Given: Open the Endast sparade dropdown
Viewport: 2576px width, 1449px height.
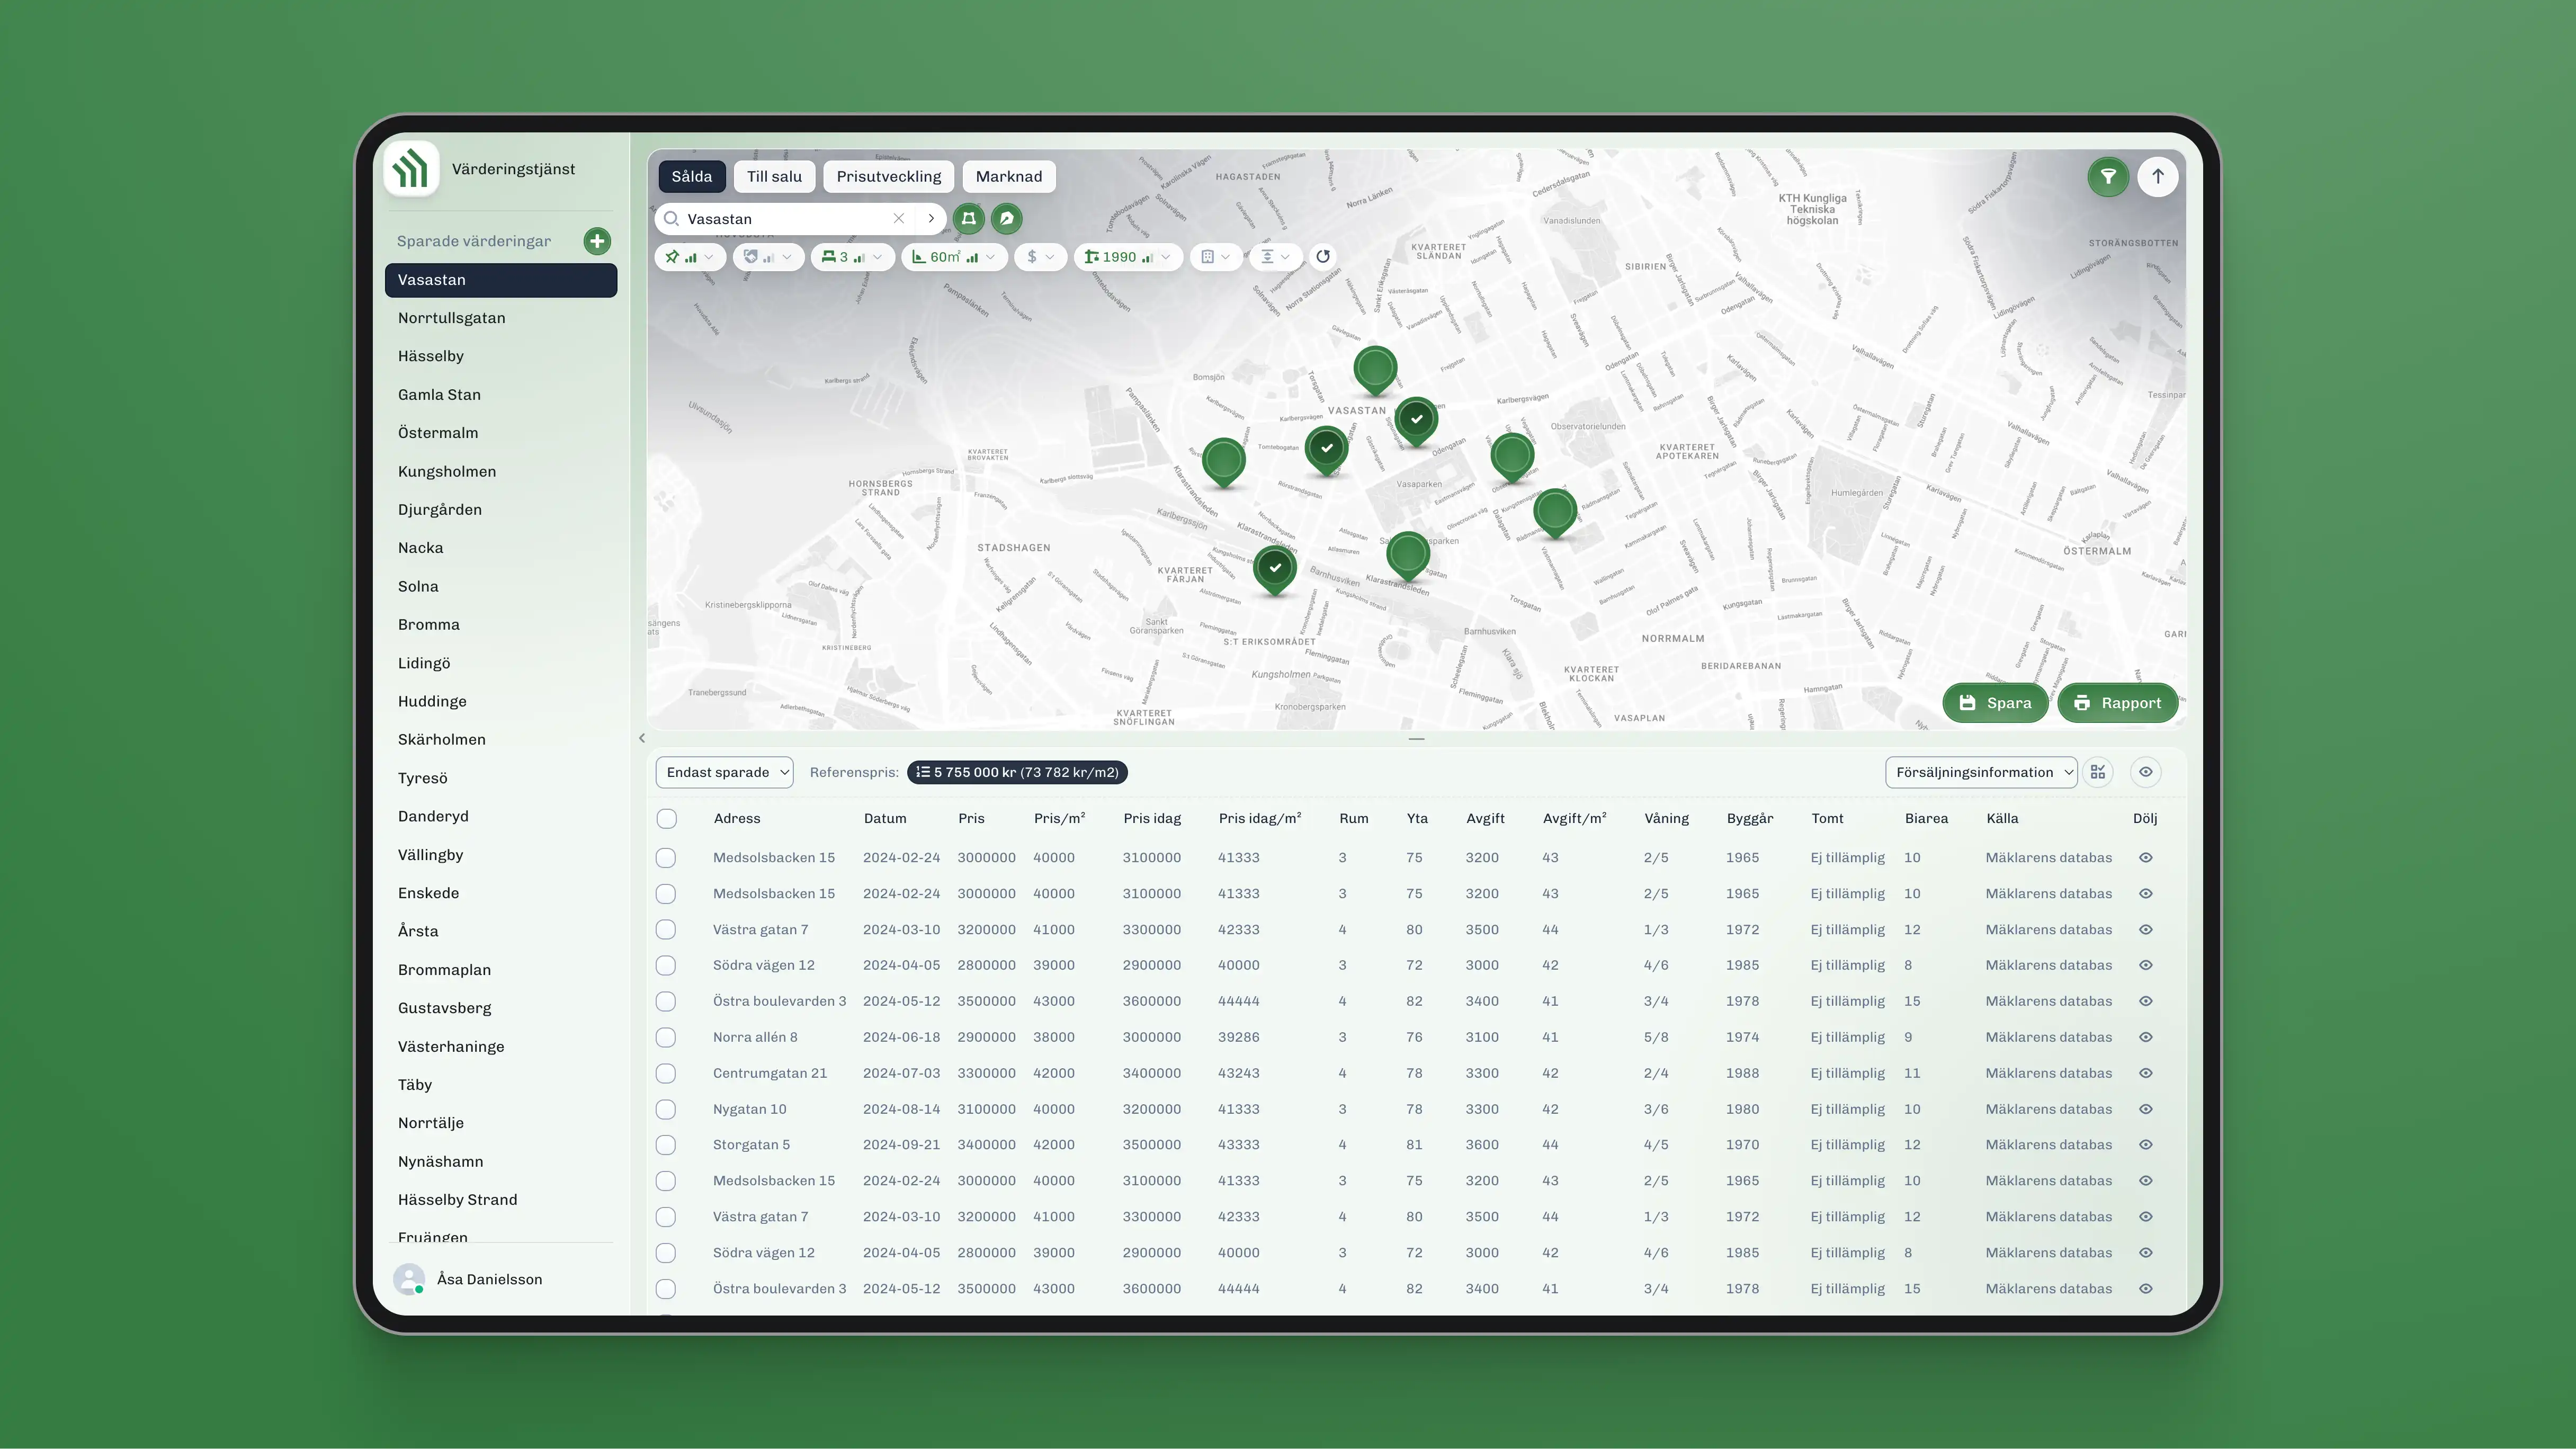Looking at the screenshot, I should [724, 772].
